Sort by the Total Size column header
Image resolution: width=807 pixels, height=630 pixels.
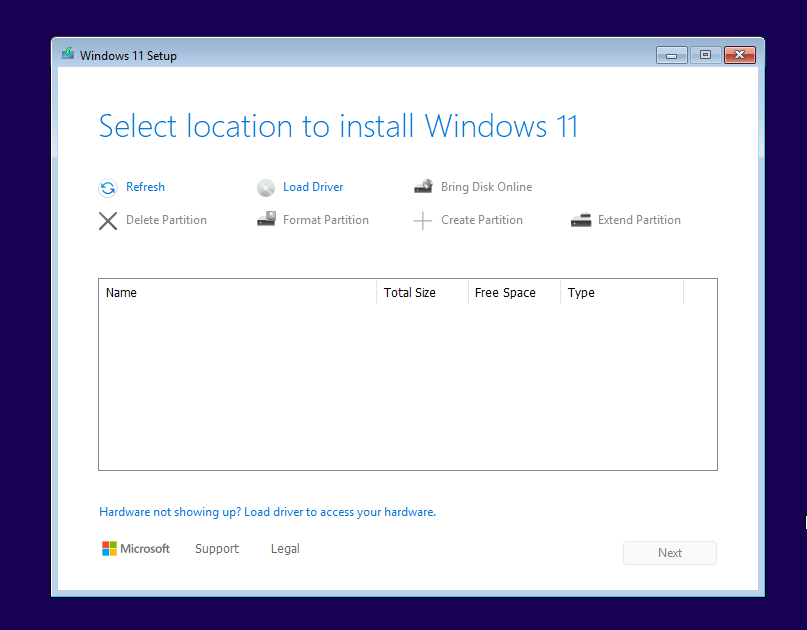coord(423,292)
